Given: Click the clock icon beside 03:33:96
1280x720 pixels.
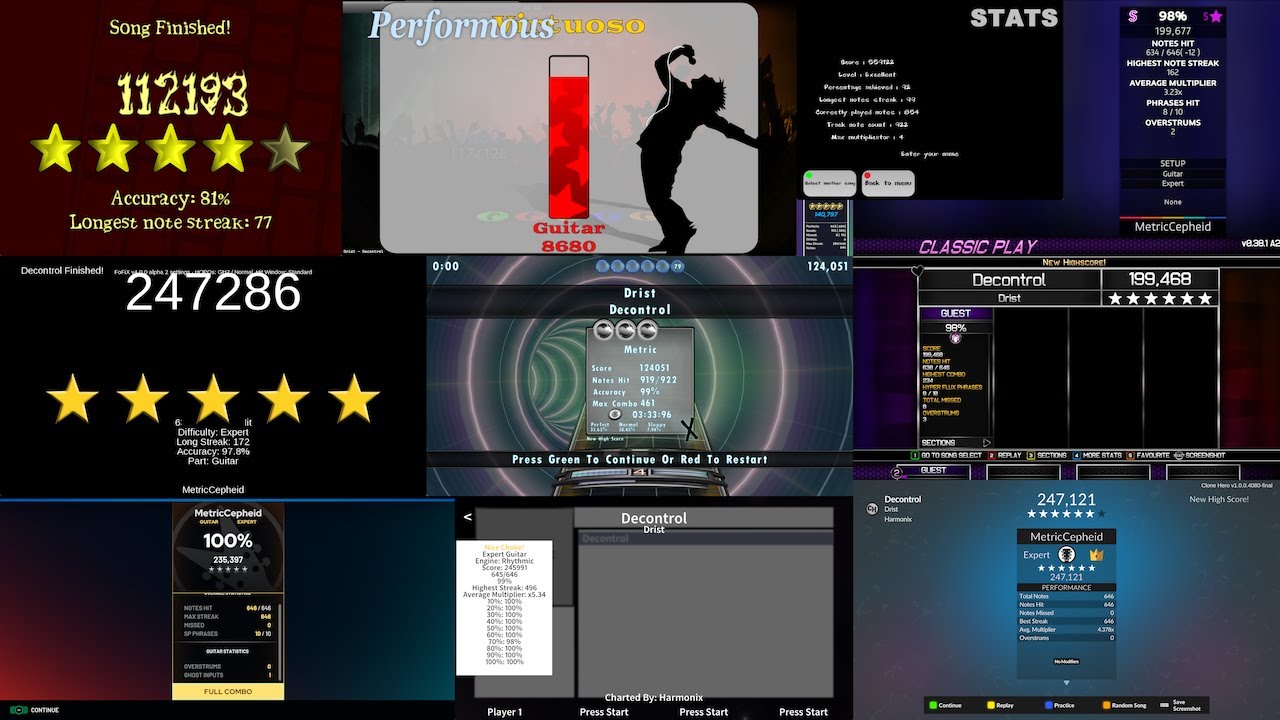Looking at the screenshot, I should tap(615, 414).
